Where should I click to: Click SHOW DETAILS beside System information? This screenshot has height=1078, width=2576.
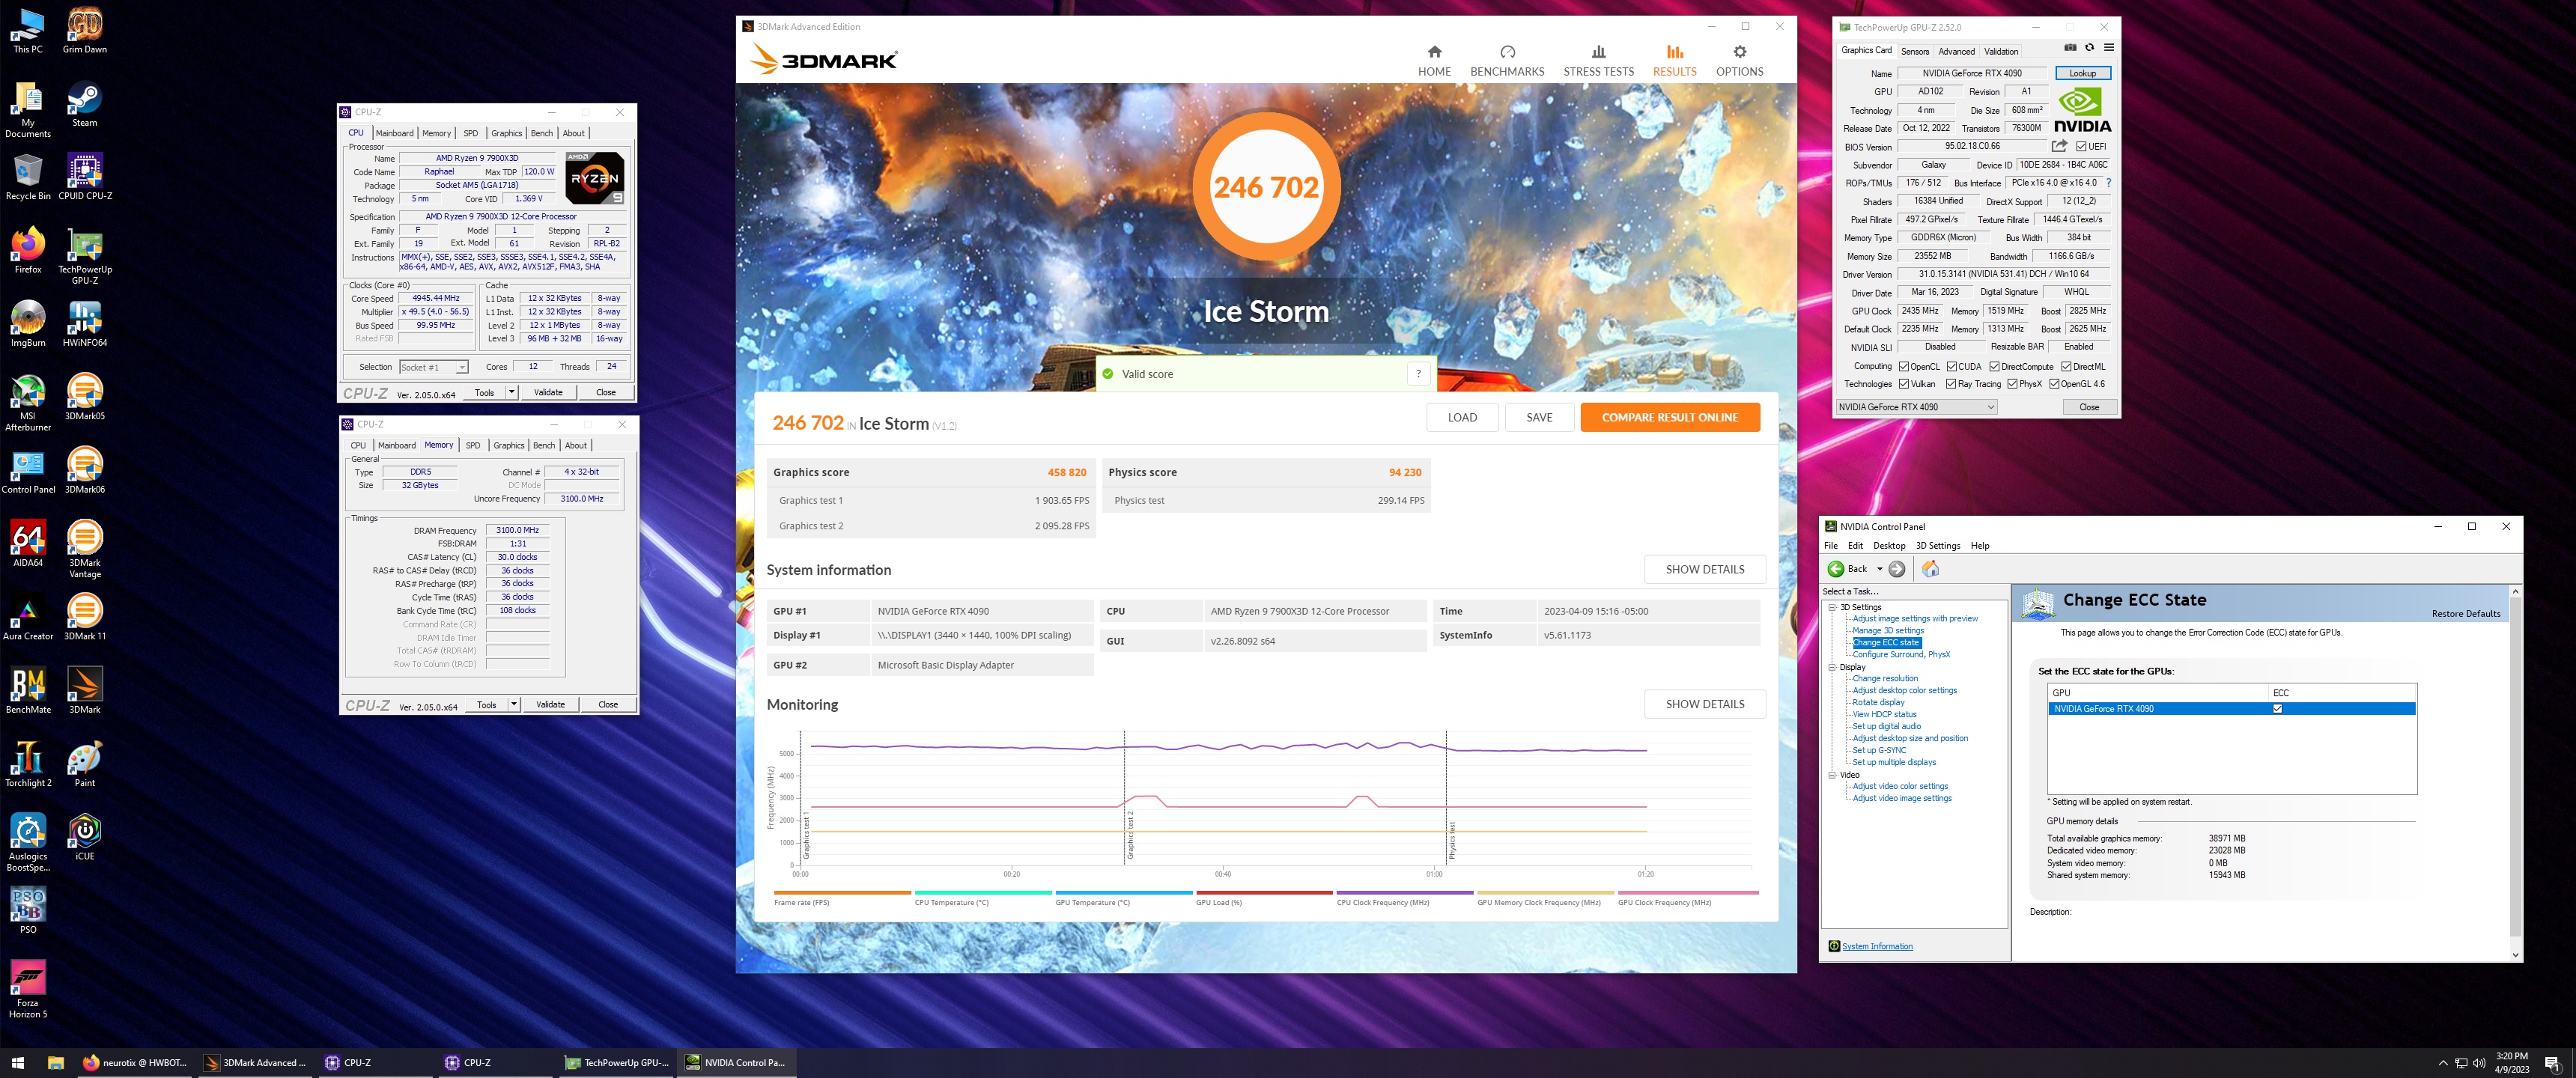(1704, 569)
